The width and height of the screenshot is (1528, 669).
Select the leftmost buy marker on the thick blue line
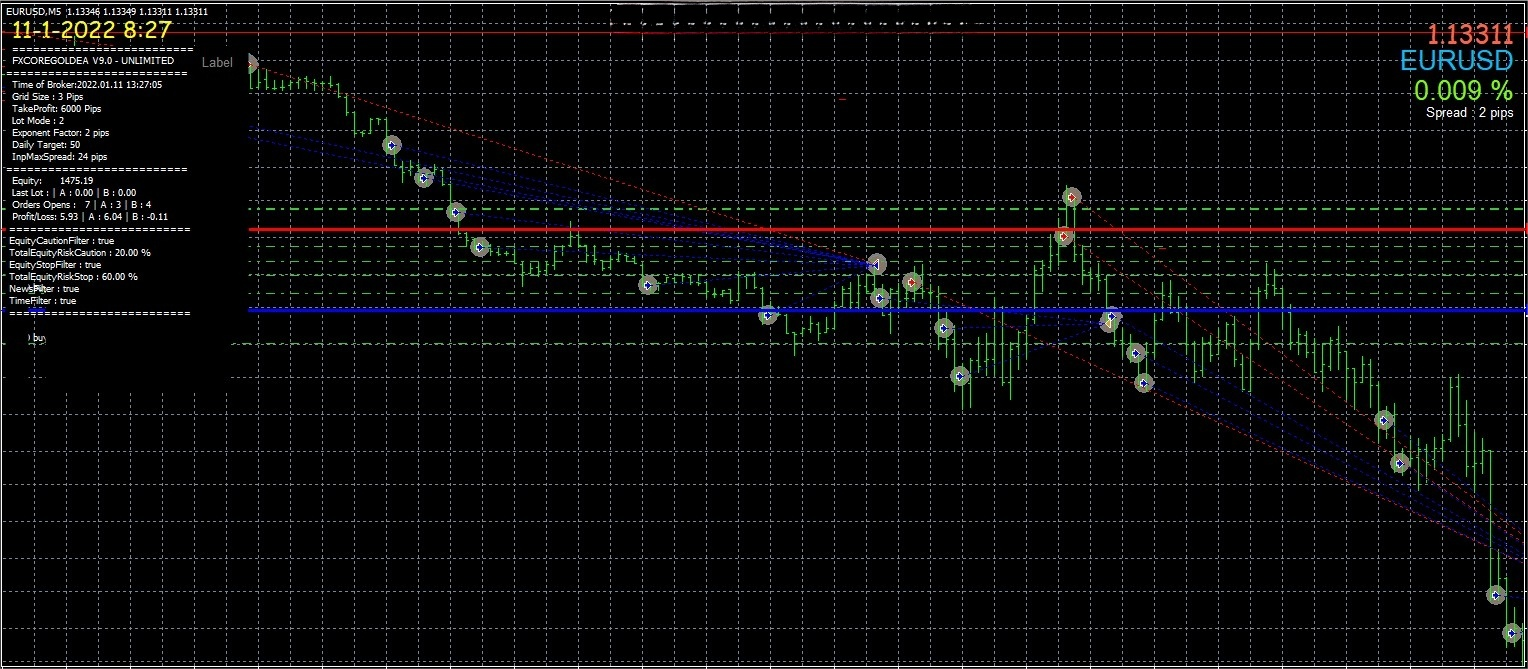tap(768, 315)
